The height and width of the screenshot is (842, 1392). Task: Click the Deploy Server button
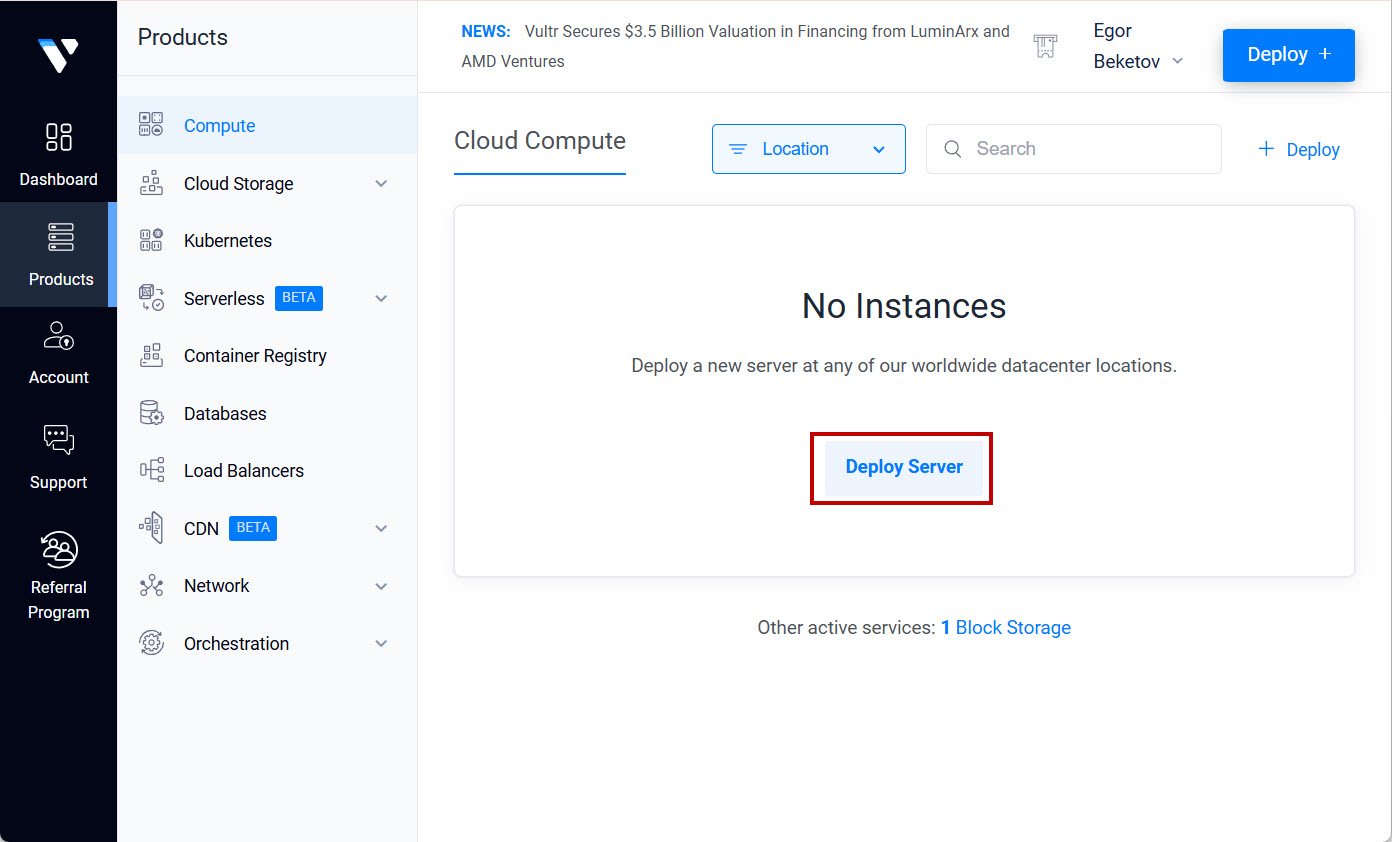click(x=903, y=467)
